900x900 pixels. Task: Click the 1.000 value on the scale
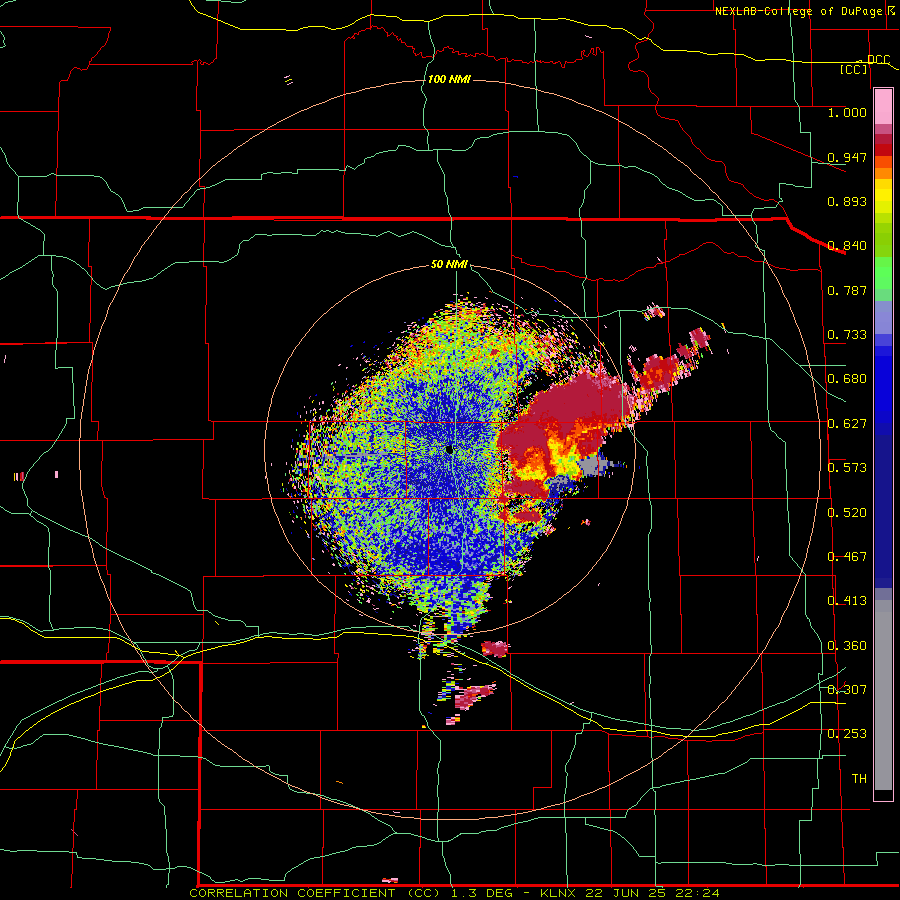coord(847,112)
